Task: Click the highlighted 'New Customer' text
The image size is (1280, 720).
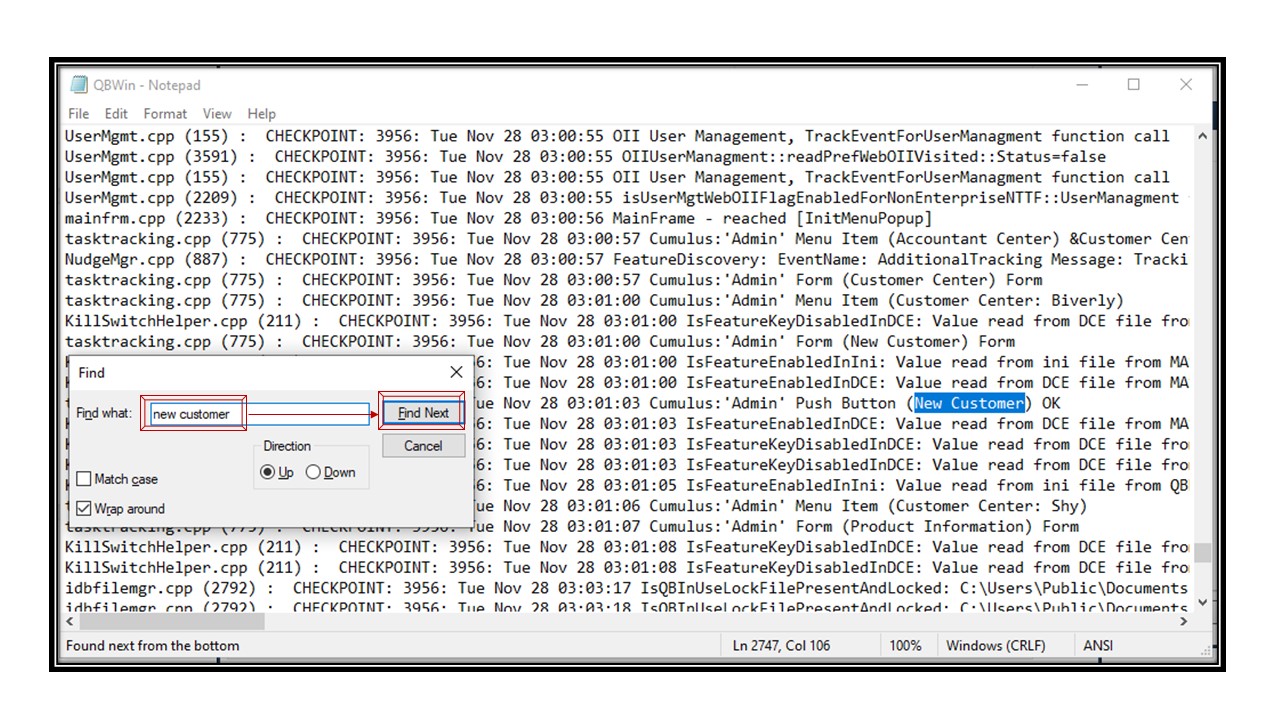Action: point(969,403)
